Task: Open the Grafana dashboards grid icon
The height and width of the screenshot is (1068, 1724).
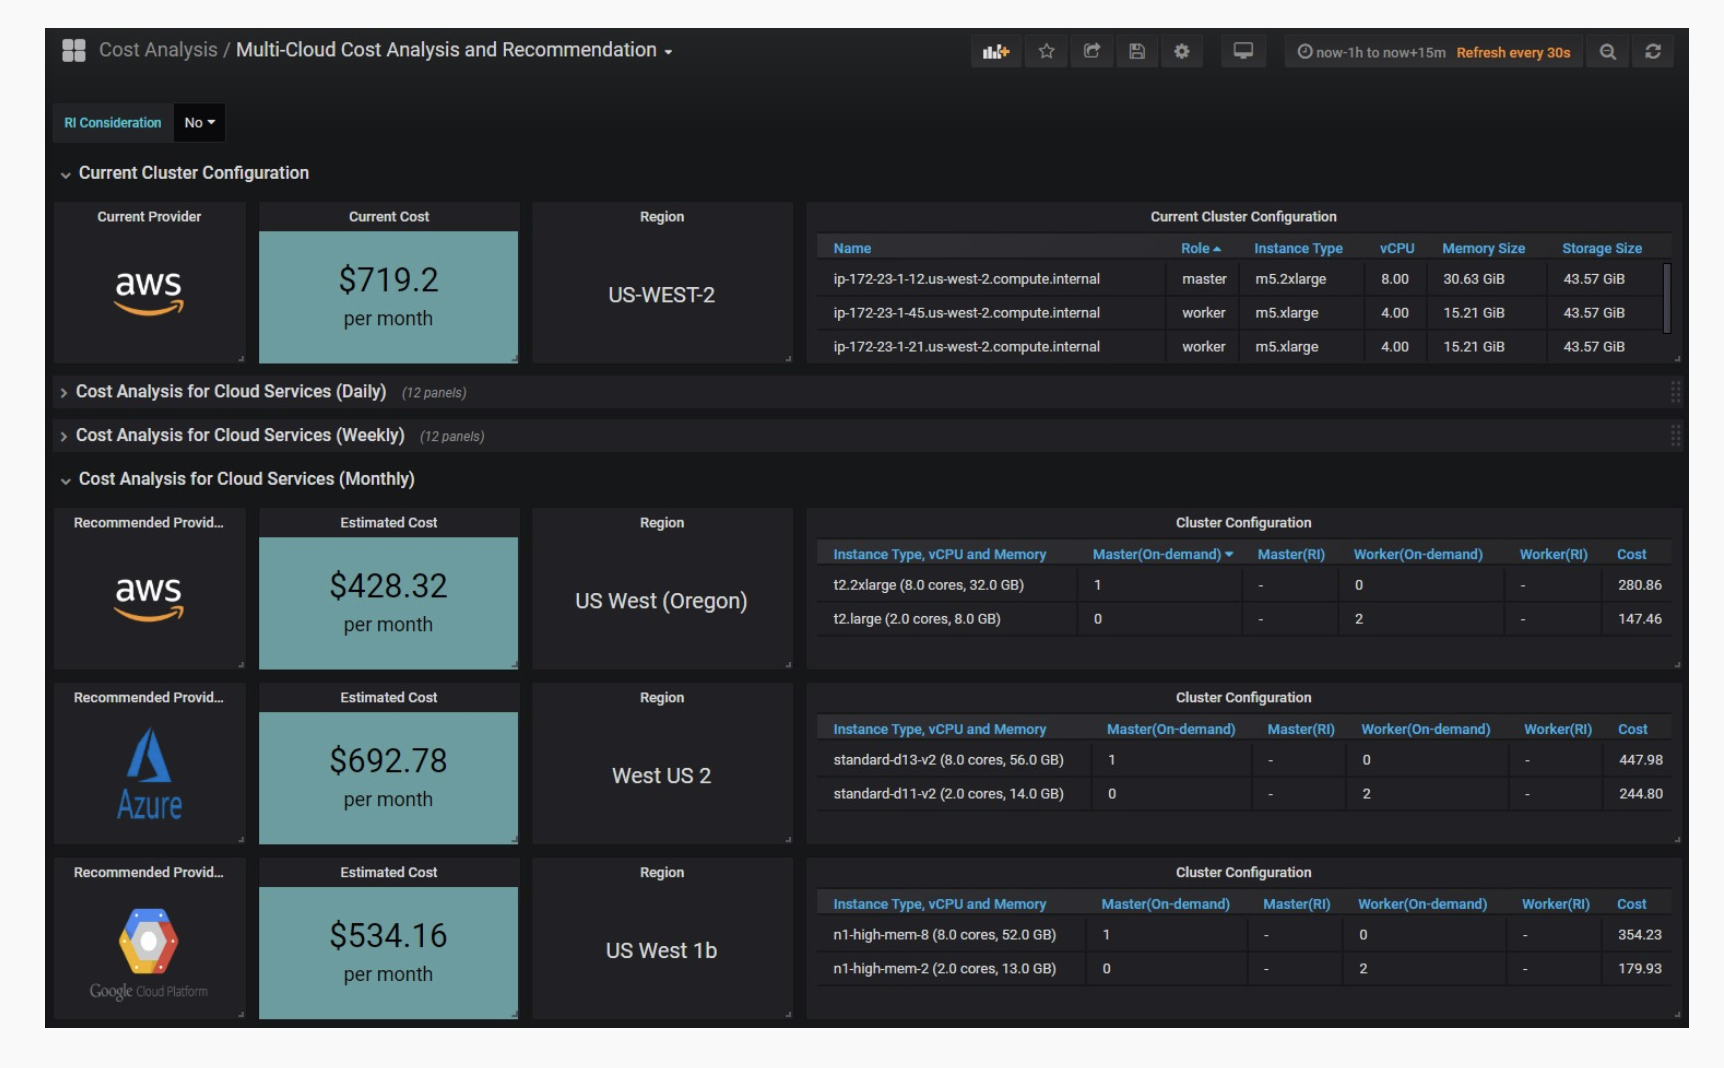Action: pos(74,50)
